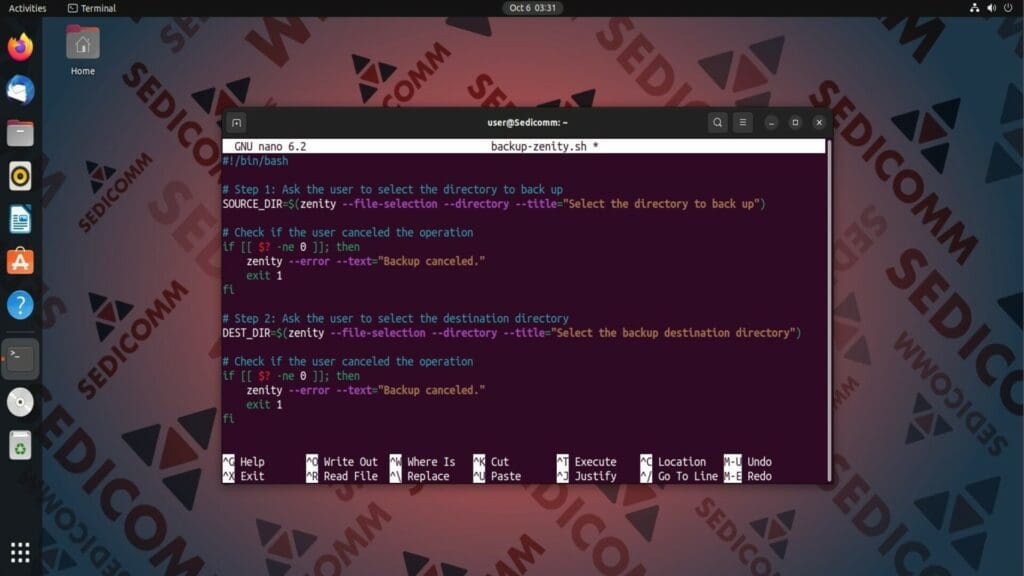Open the Show Applications grid
Image resolution: width=1024 pixels, height=576 pixels.
tap(20, 552)
